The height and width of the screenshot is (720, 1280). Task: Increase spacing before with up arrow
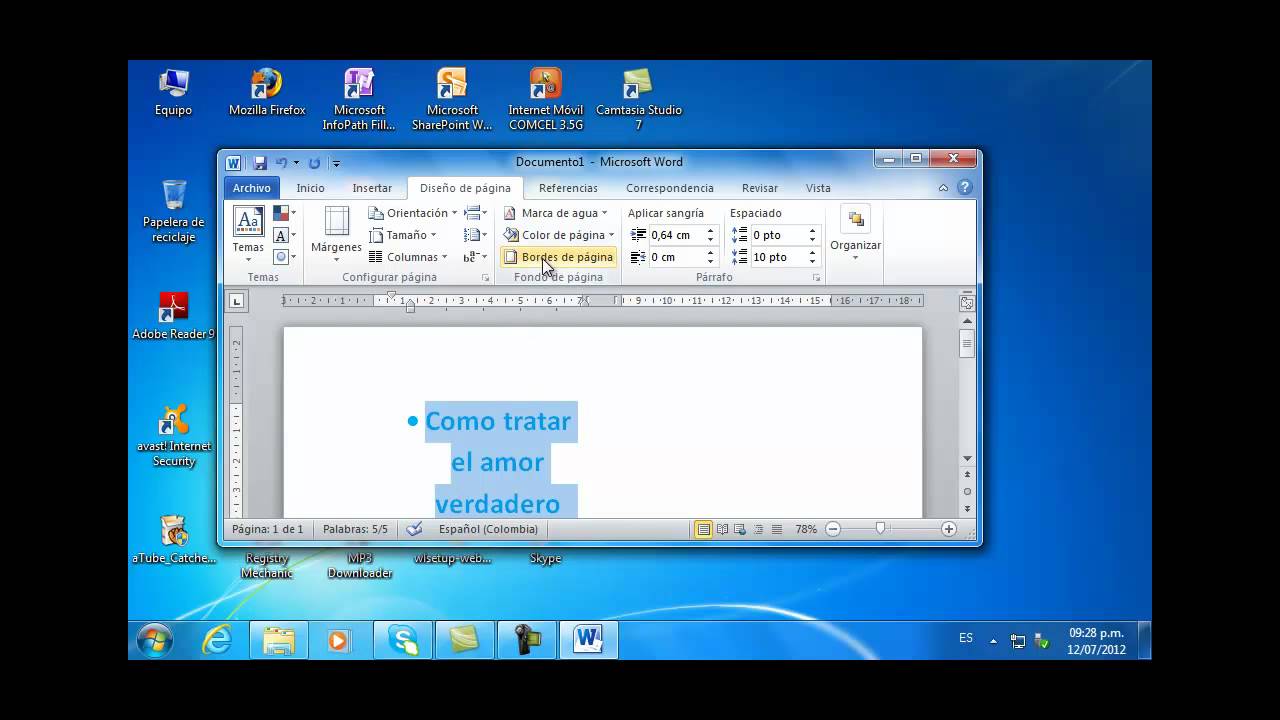pyautogui.click(x=812, y=231)
